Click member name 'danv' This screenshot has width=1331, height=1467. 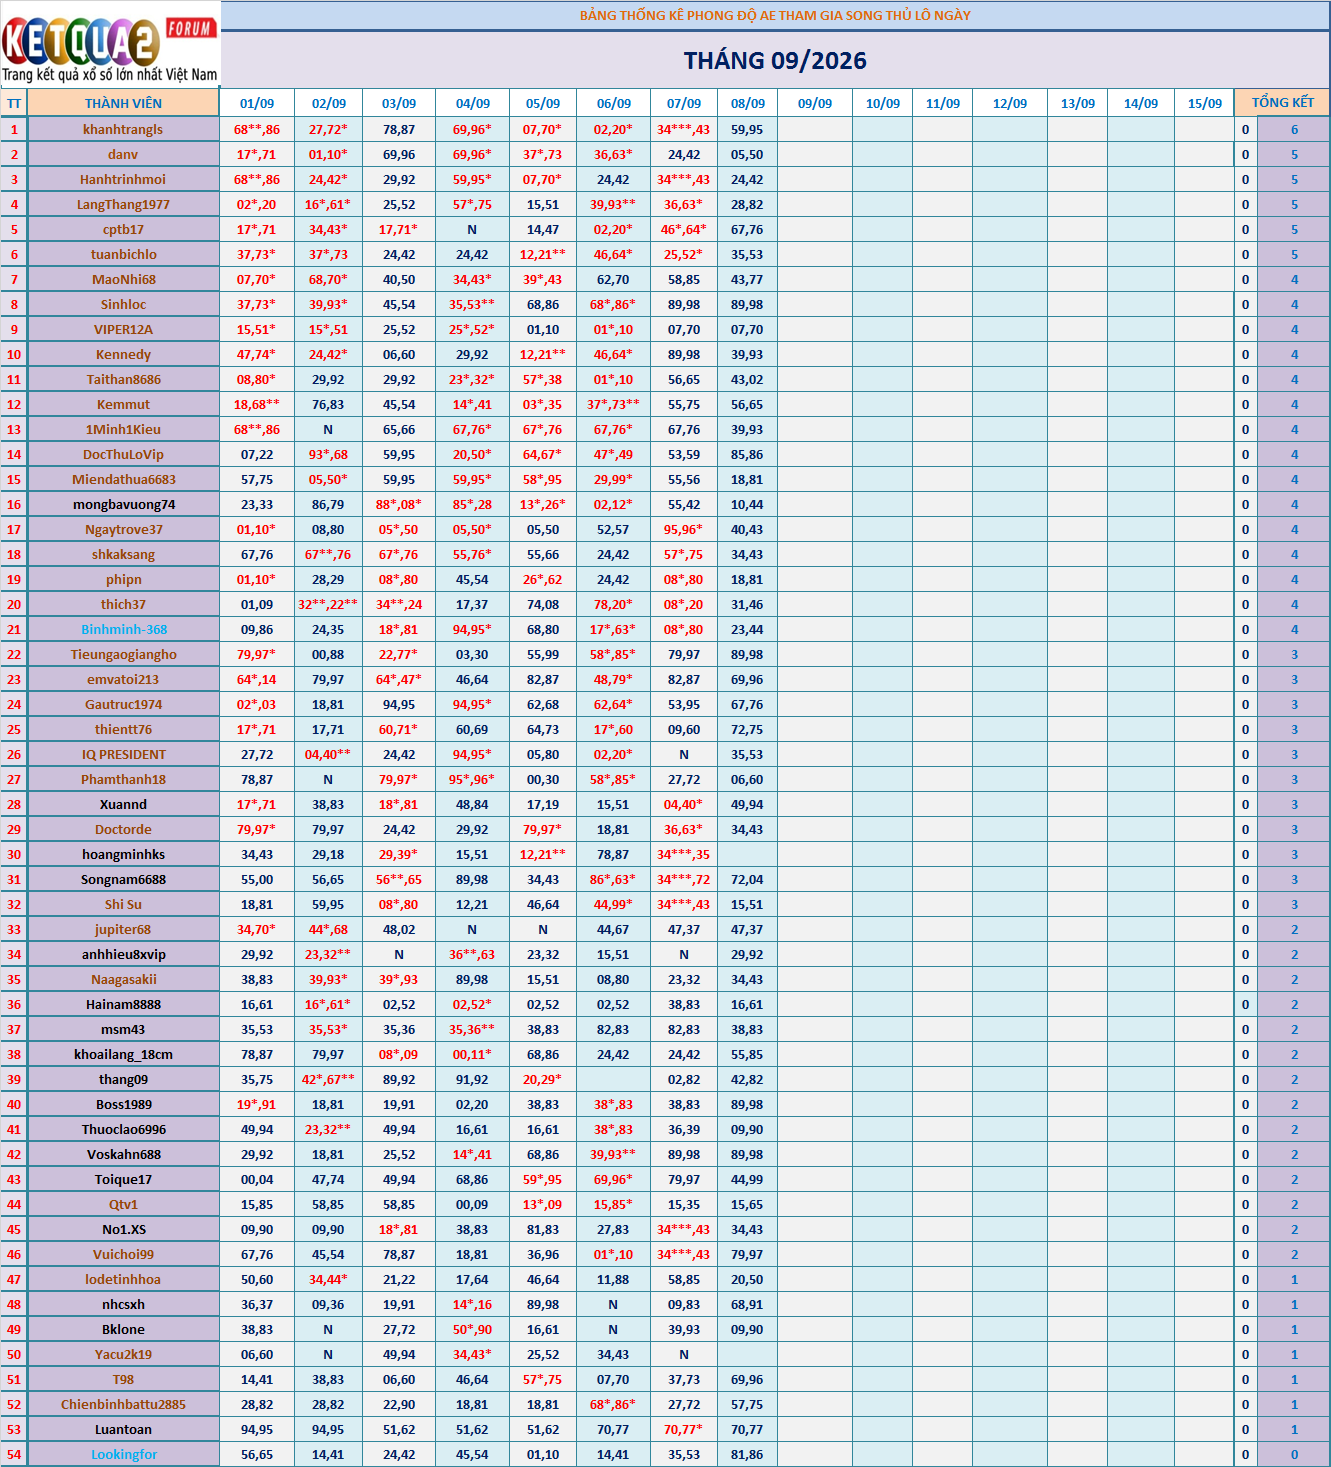[x=123, y=155]
